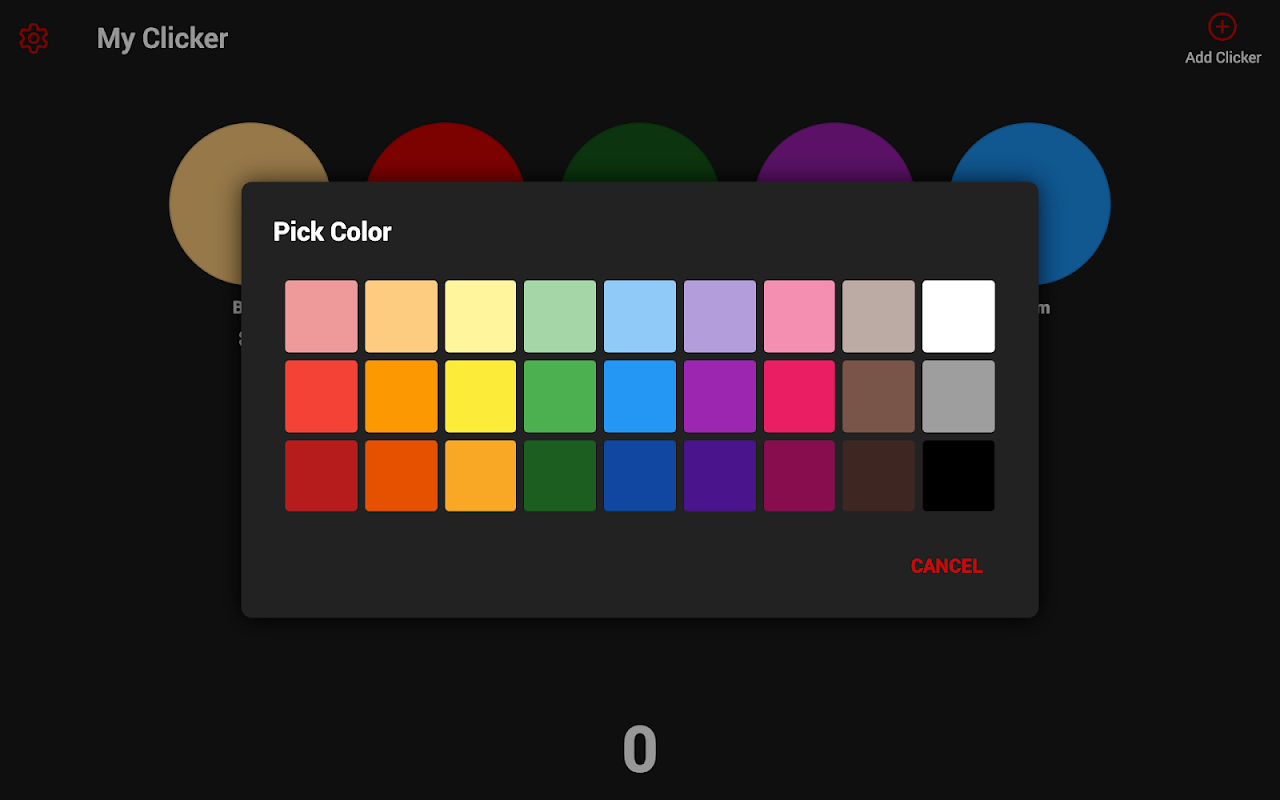Viewport: 1280px width, 800px height.
Task: Select the dark navy blue swatch
Action: 640,476
